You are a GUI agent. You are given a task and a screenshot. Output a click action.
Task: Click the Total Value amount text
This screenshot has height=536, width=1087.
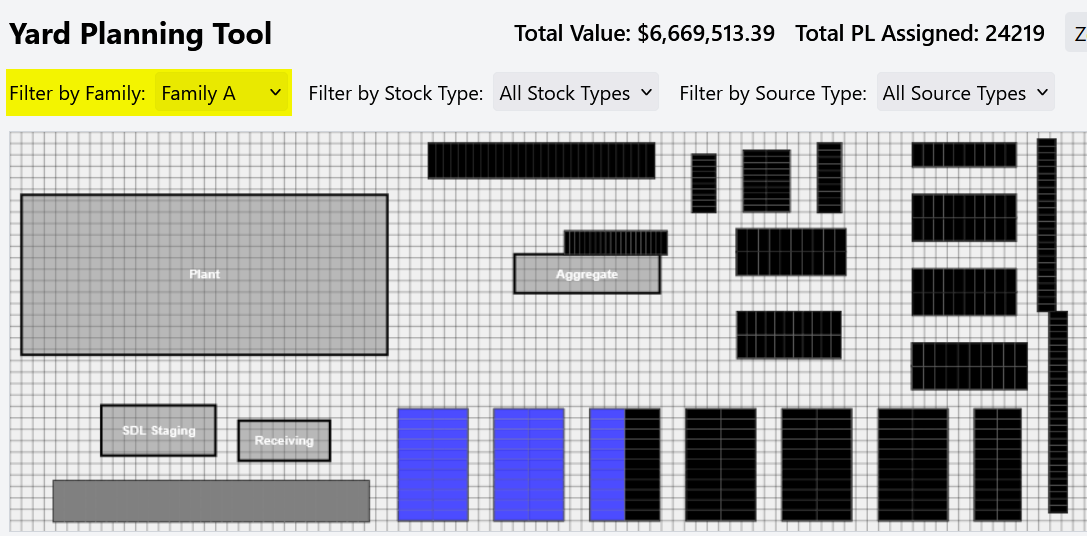click(645, 33)
